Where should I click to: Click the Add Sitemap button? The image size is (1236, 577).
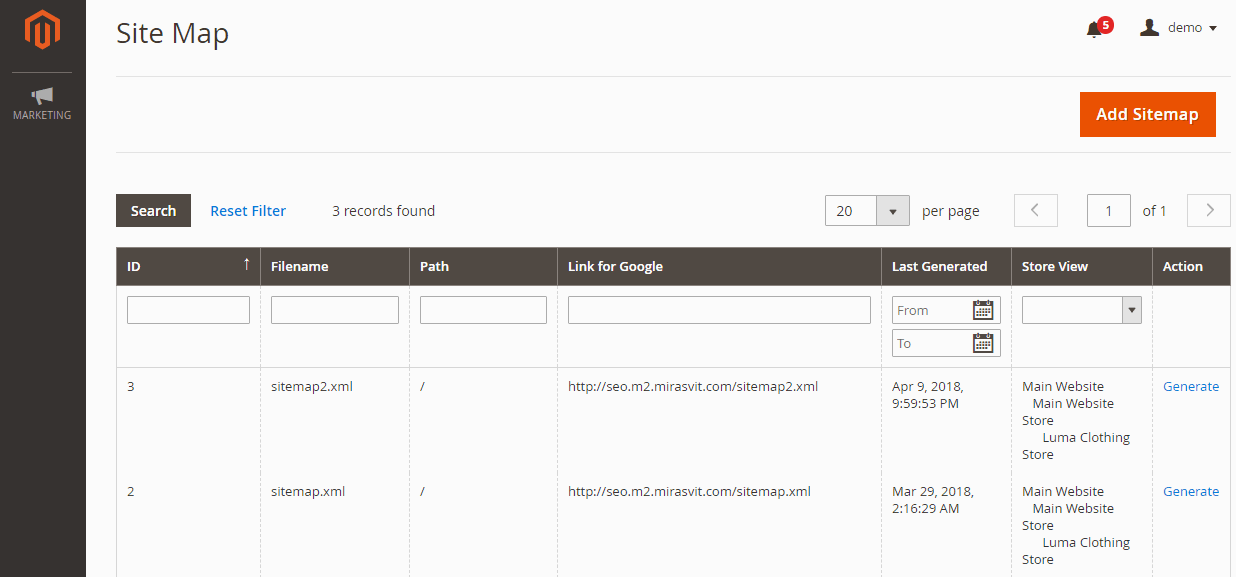(x=1147, y=114)
